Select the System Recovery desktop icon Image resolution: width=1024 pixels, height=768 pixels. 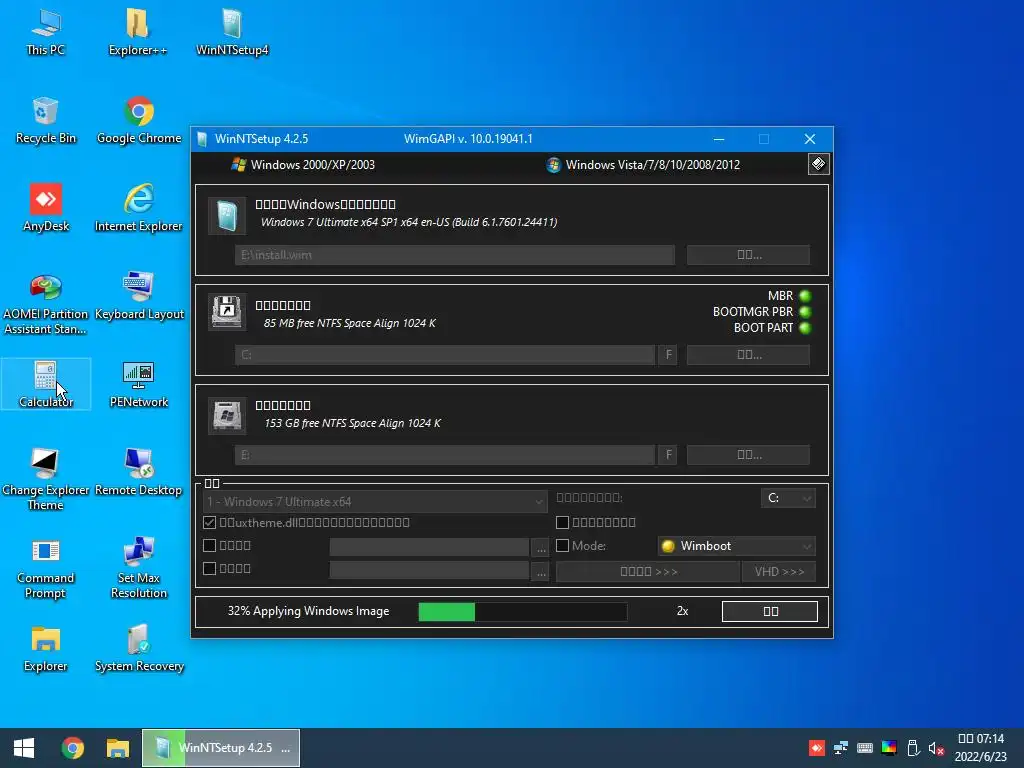pos(139,649)
